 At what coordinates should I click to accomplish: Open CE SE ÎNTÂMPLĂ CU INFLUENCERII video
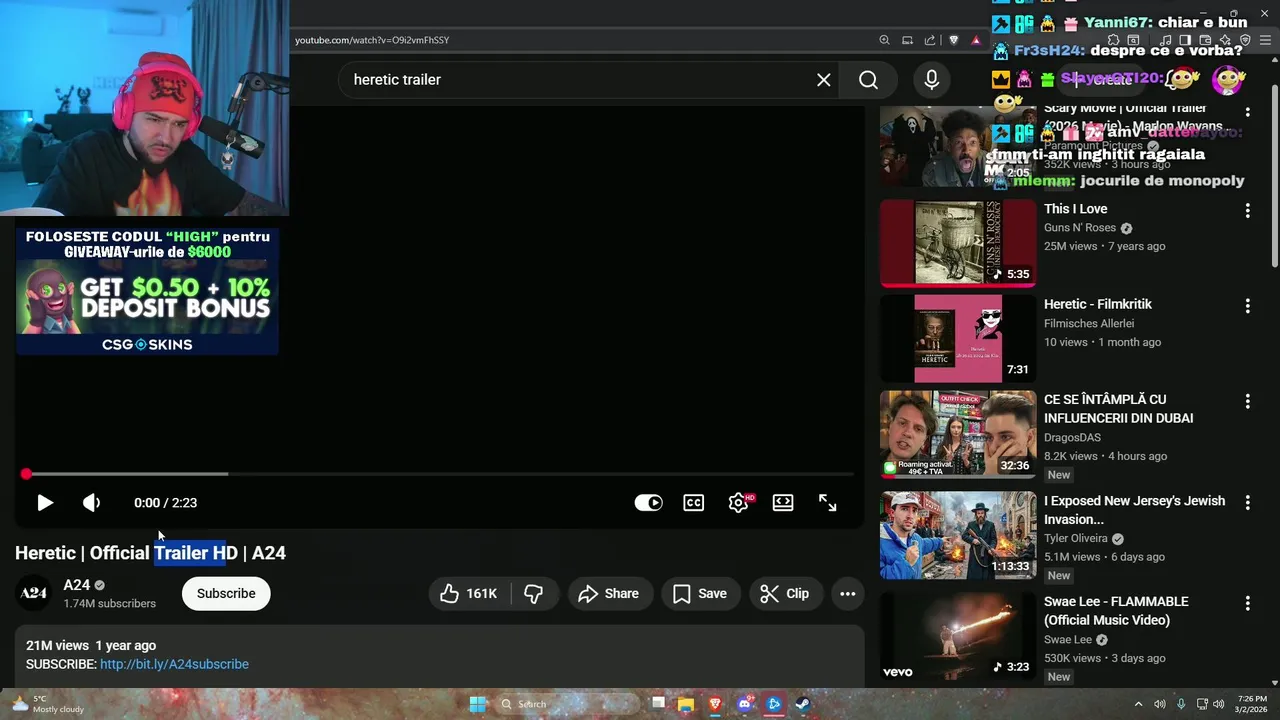(1118, 409)
